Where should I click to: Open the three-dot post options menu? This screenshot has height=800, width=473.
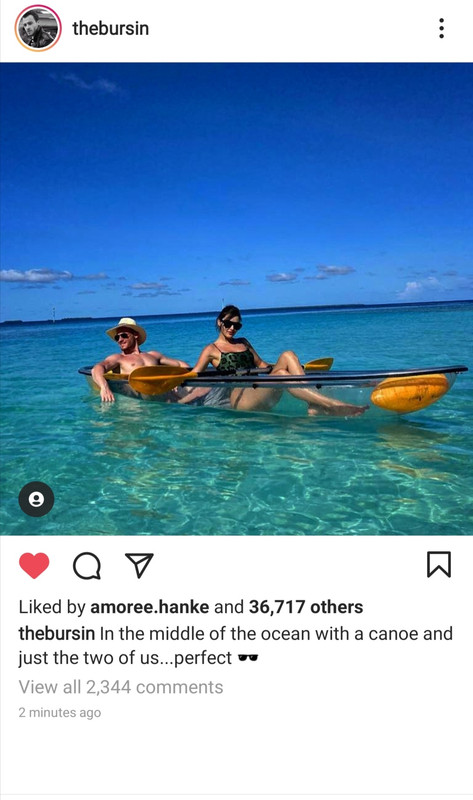point(441,28)
